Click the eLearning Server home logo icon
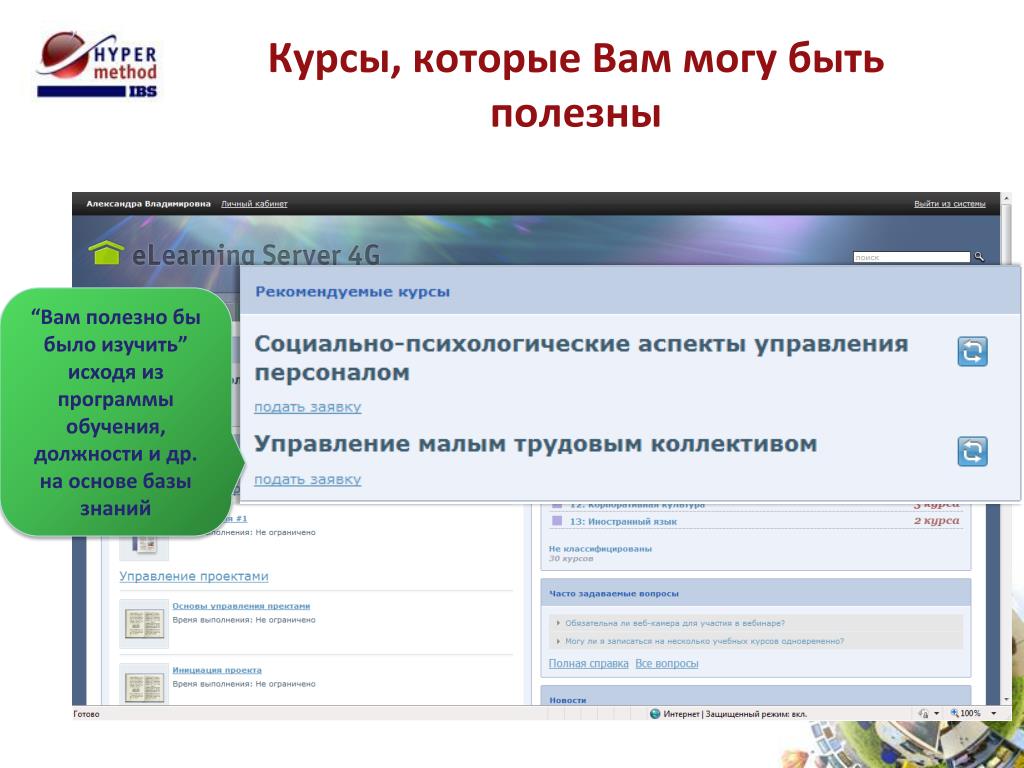Viewport: 1024px width, 768px height. pyautogui.click(x=106, y=253)
